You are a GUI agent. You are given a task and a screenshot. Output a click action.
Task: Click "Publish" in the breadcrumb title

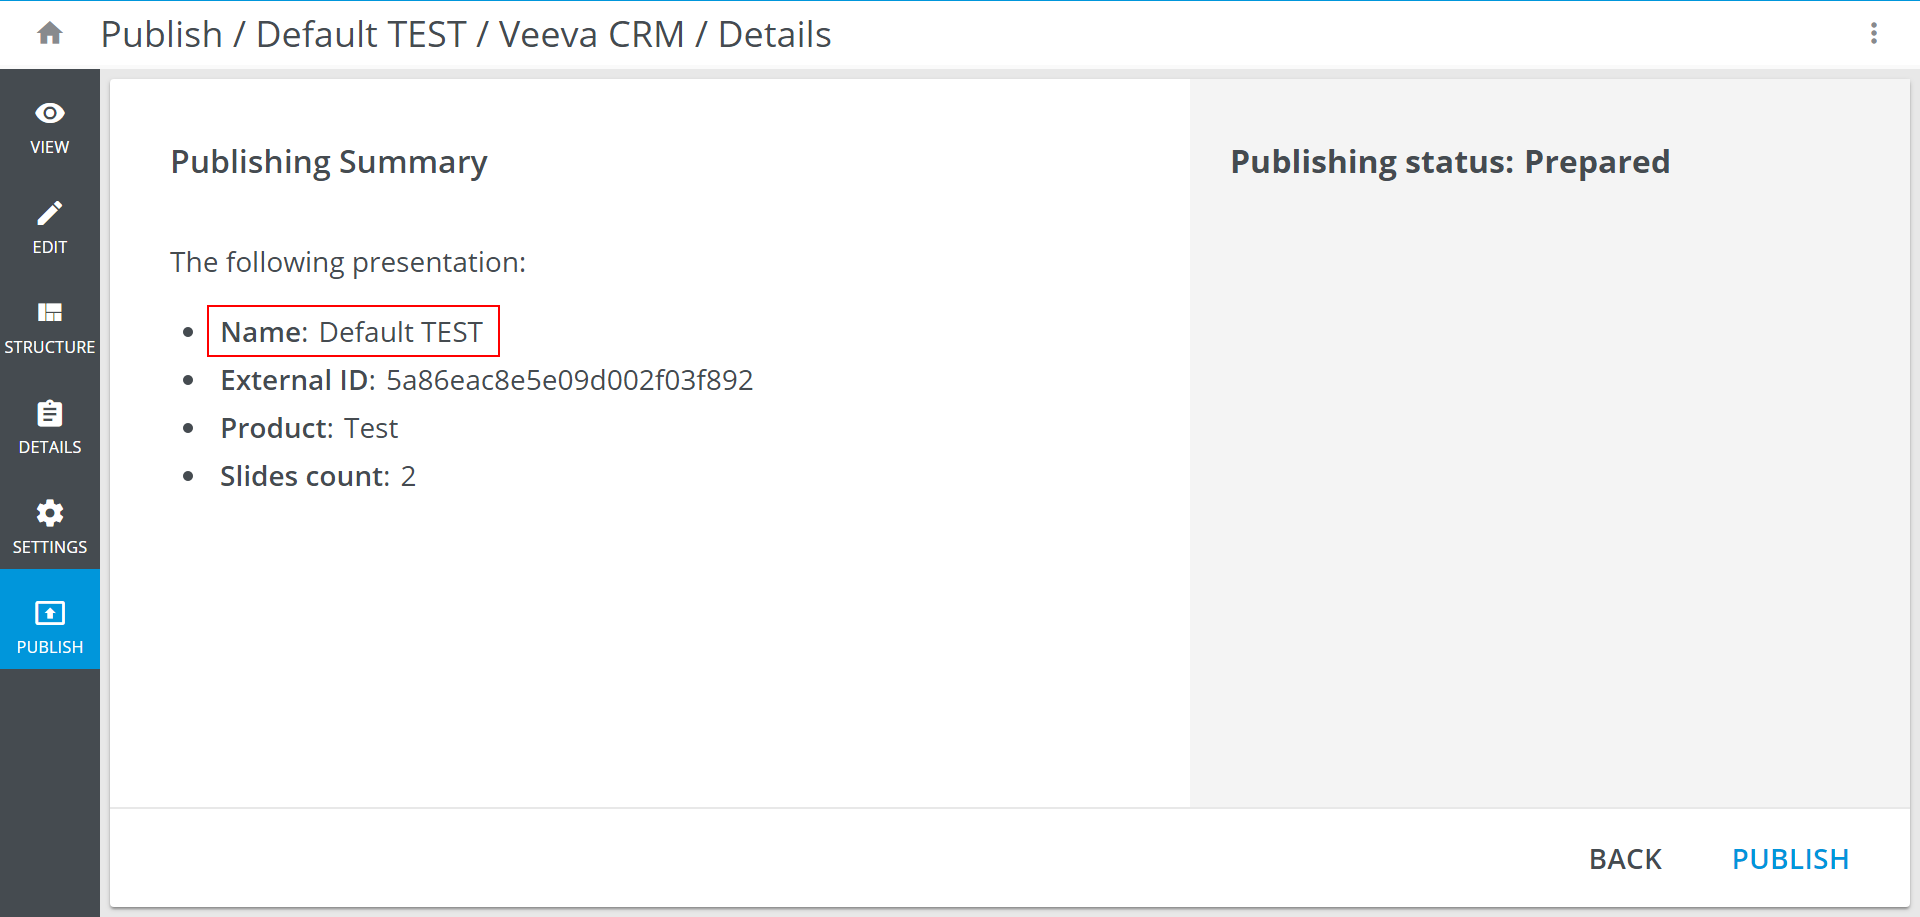(161, 35)
